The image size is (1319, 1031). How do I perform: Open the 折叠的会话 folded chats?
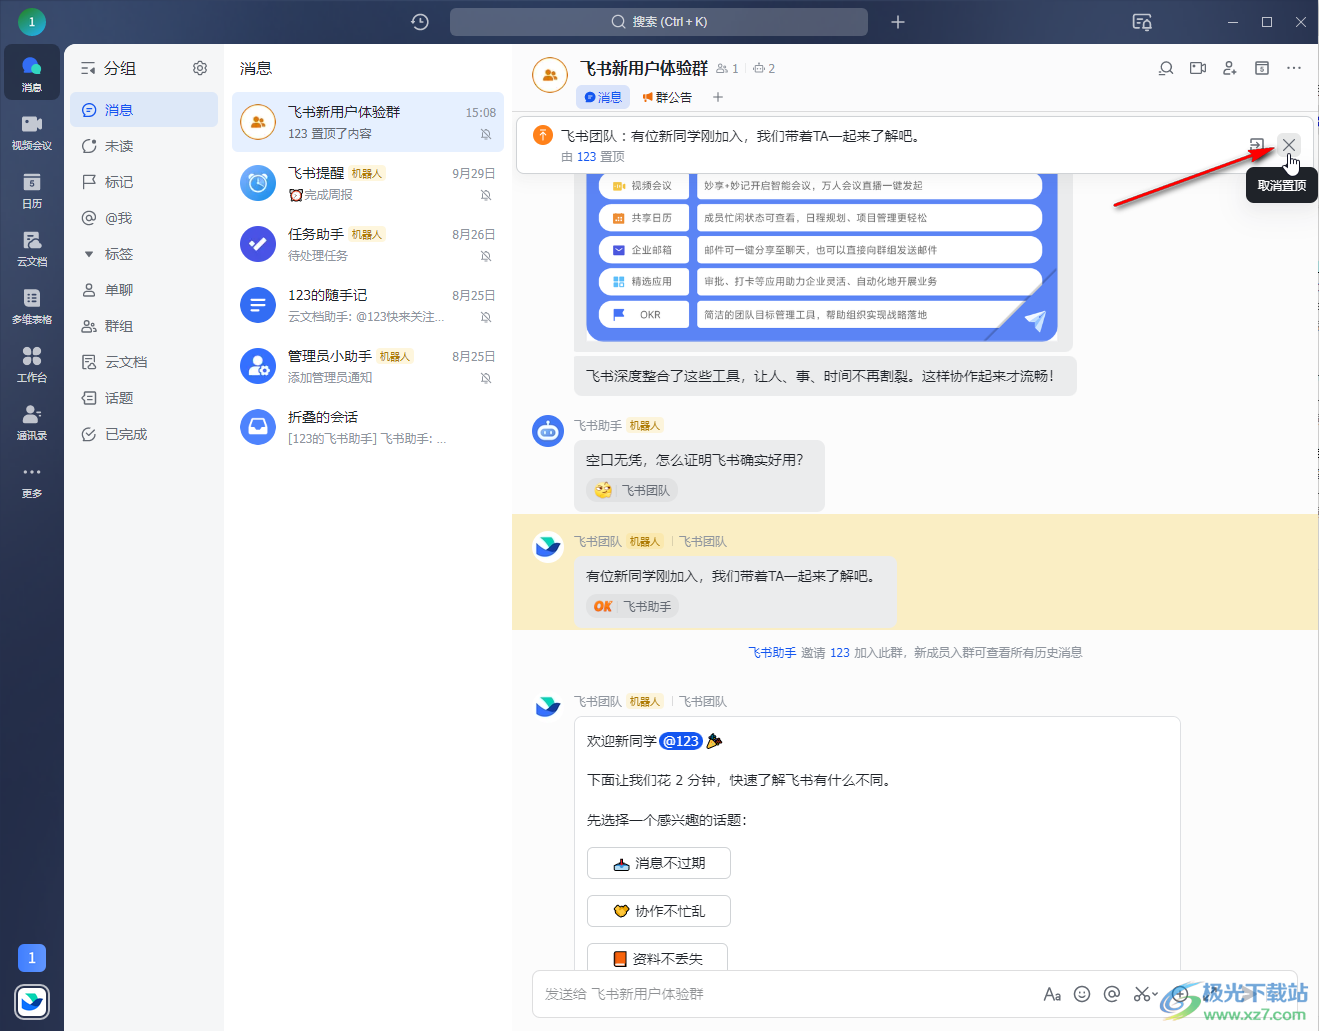tap(368, 427)
